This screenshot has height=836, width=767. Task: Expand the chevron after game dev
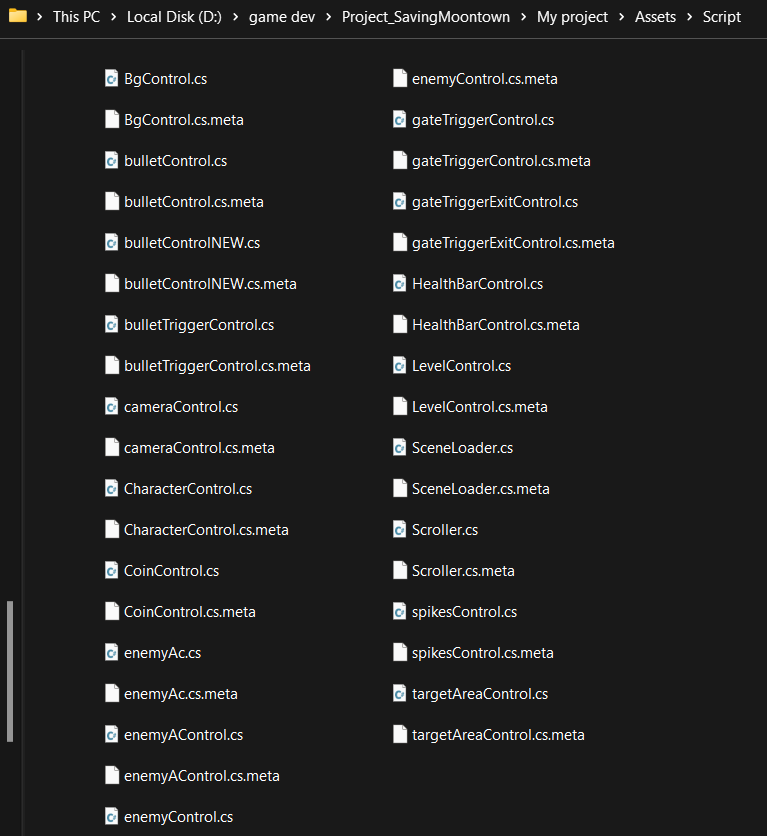(x=328, y=17)
